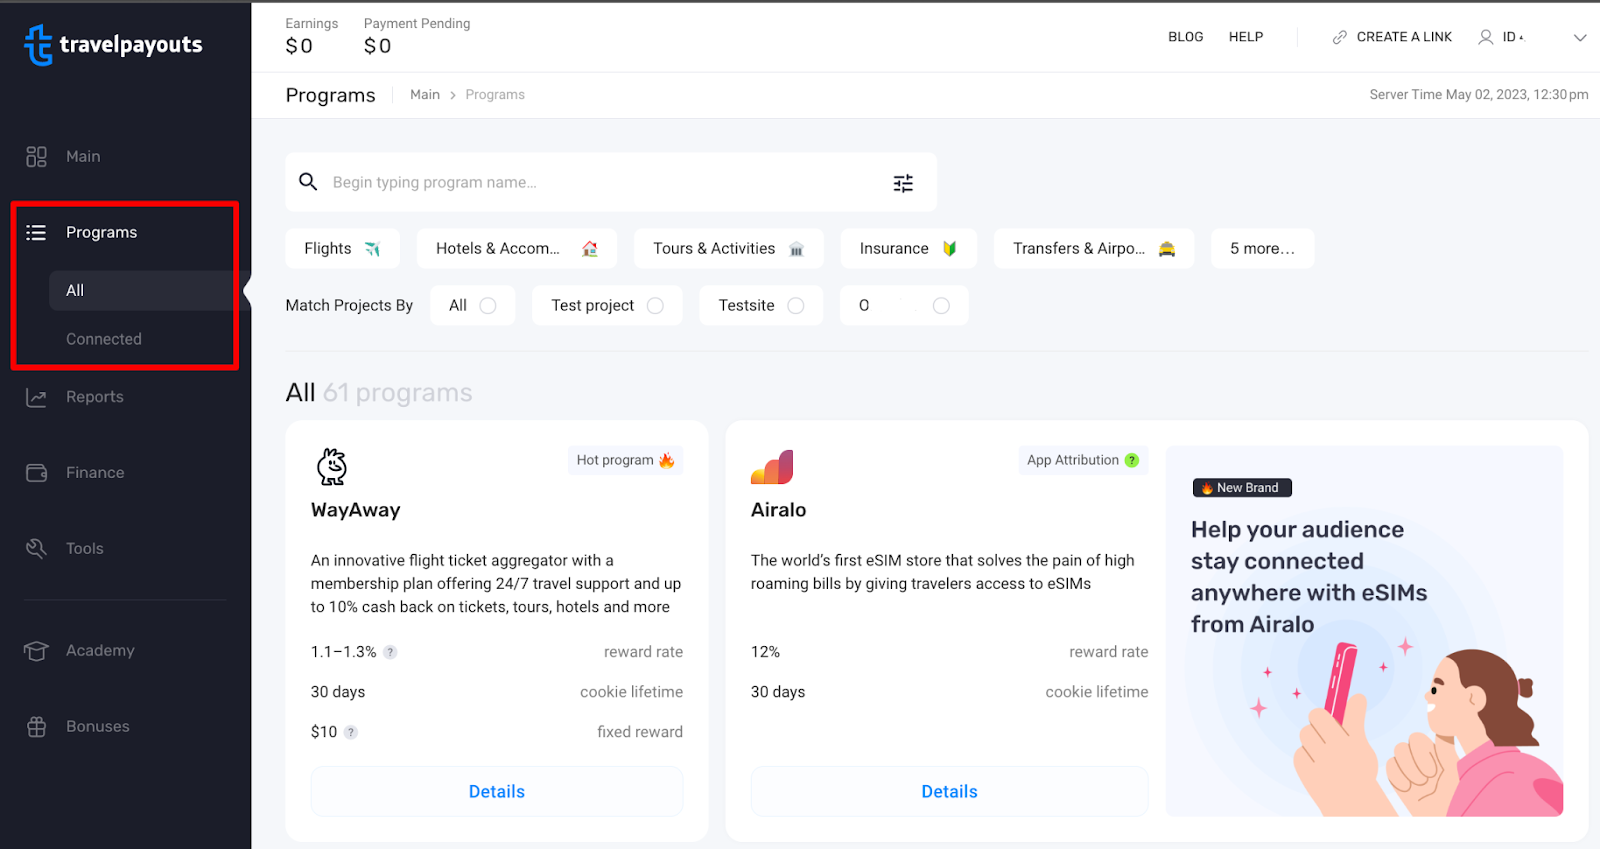The width and height of the screenshot is (1600, 849).
Task: Open Reports in the sidebar
Action: coord(95,397)
